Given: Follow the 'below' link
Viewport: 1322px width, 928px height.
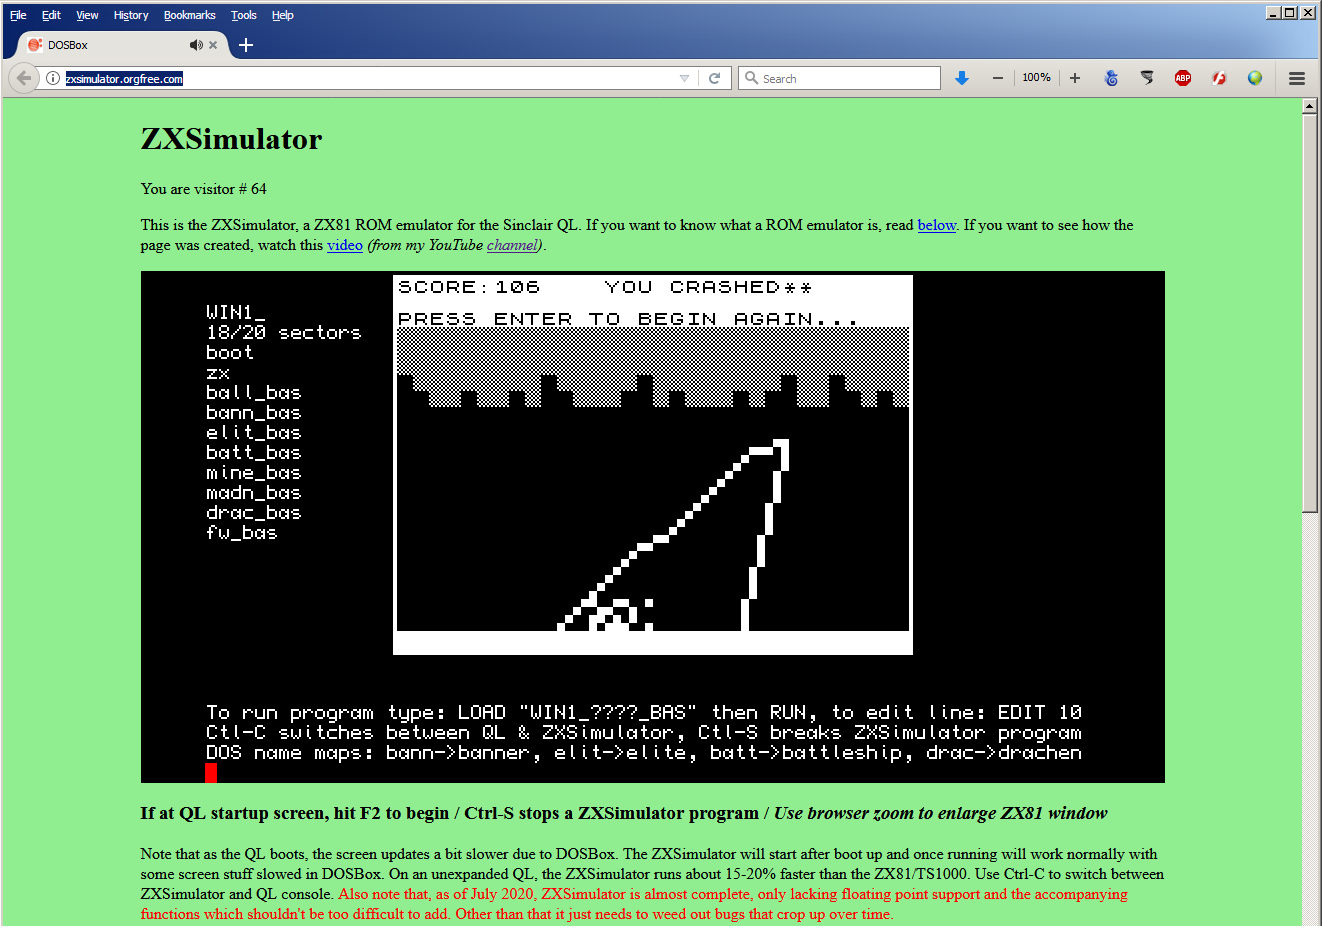Looking at the screenshot, I should 937,225.
